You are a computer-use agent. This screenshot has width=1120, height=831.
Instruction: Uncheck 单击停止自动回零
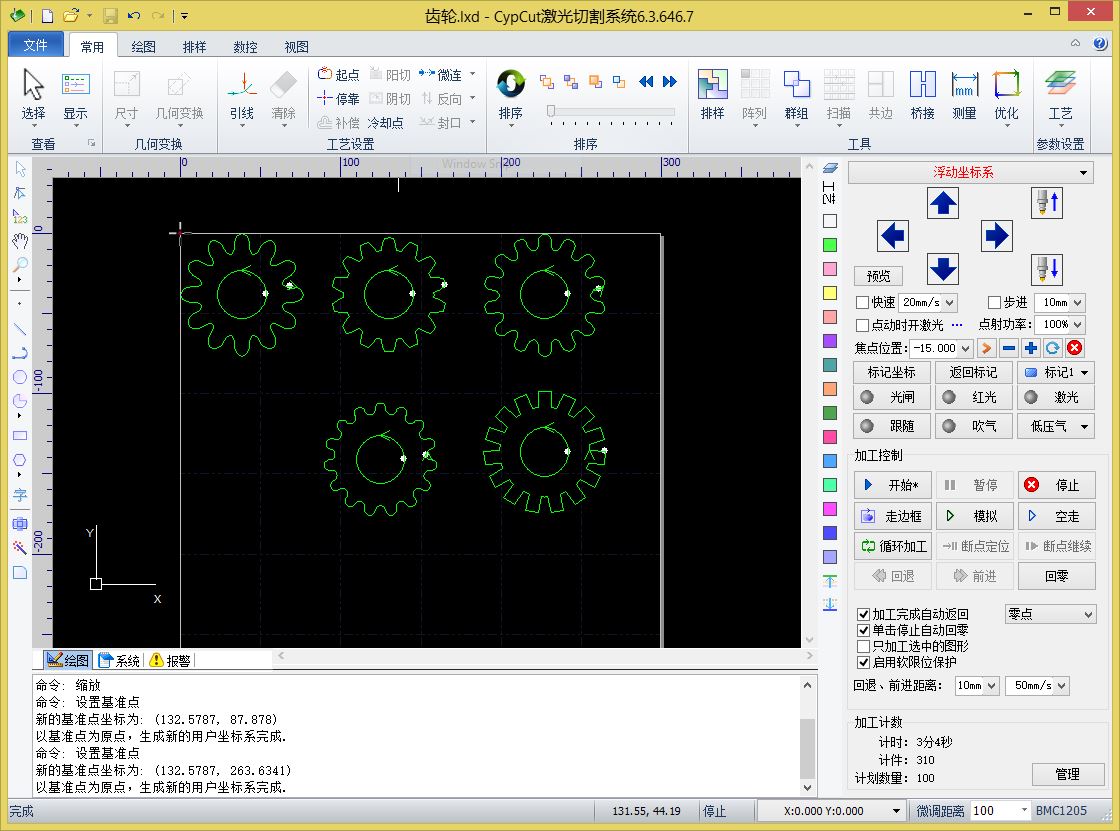[x=864, y=630]
